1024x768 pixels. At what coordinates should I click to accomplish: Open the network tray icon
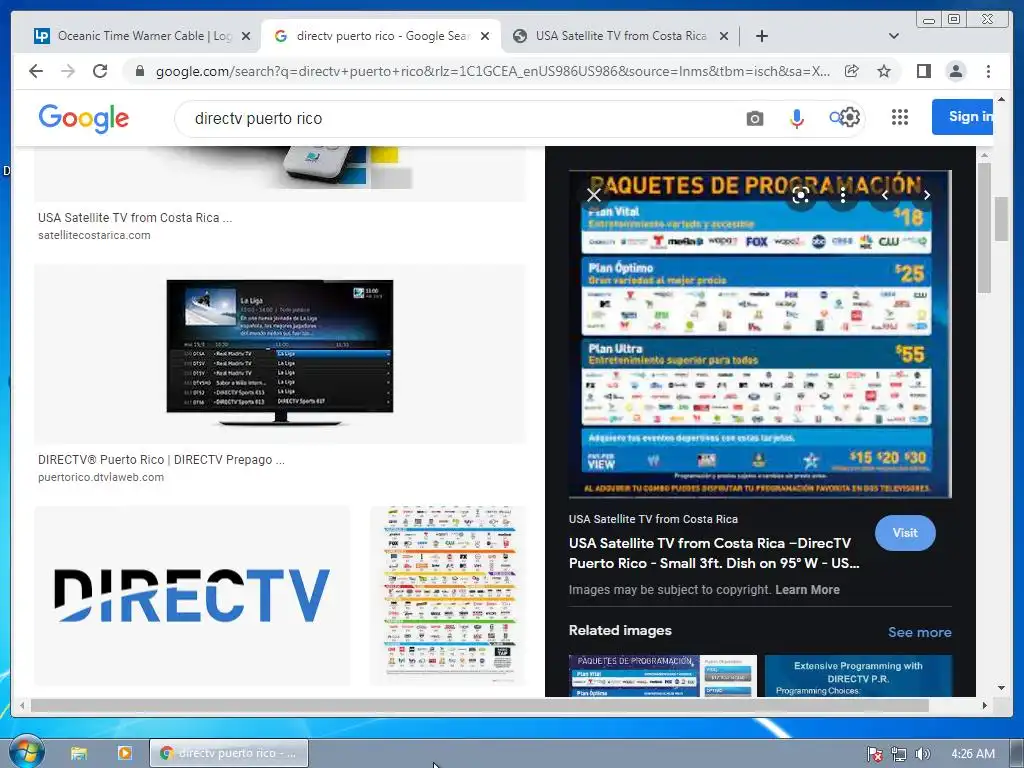(899, 754)
